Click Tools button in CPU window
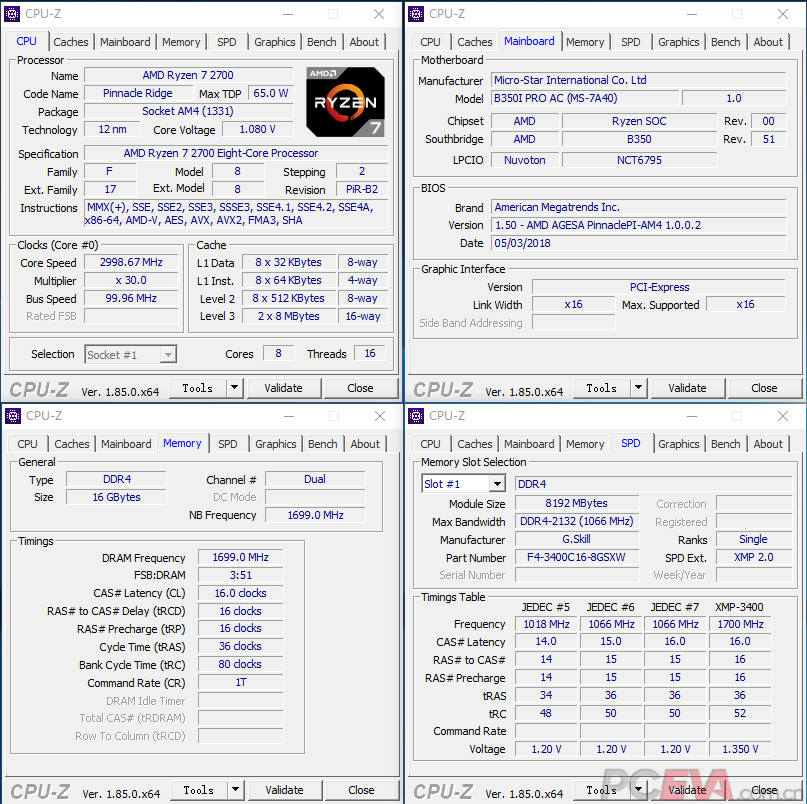807x804 pixels. 198,388
